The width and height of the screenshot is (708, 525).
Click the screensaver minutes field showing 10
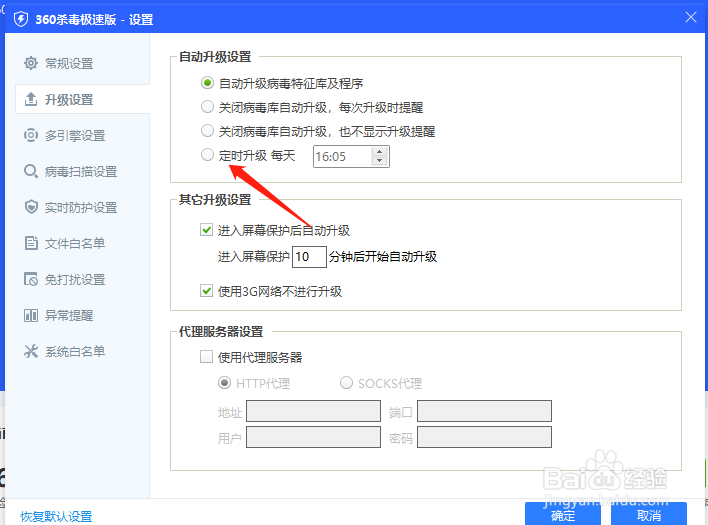tap(309, 257)
